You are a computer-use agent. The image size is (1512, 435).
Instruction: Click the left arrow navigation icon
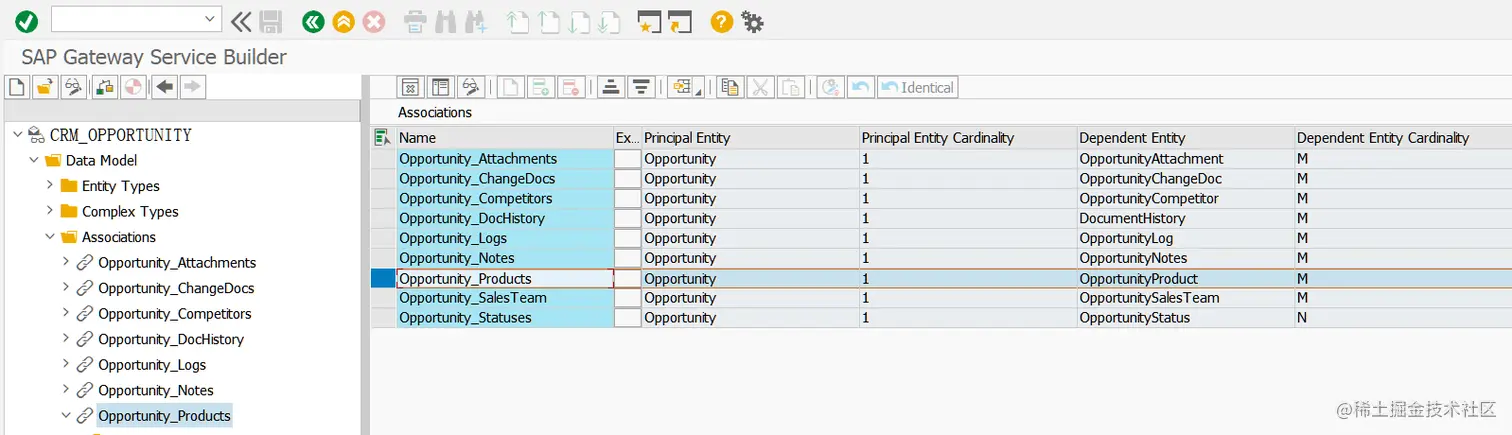coord(165,87)
